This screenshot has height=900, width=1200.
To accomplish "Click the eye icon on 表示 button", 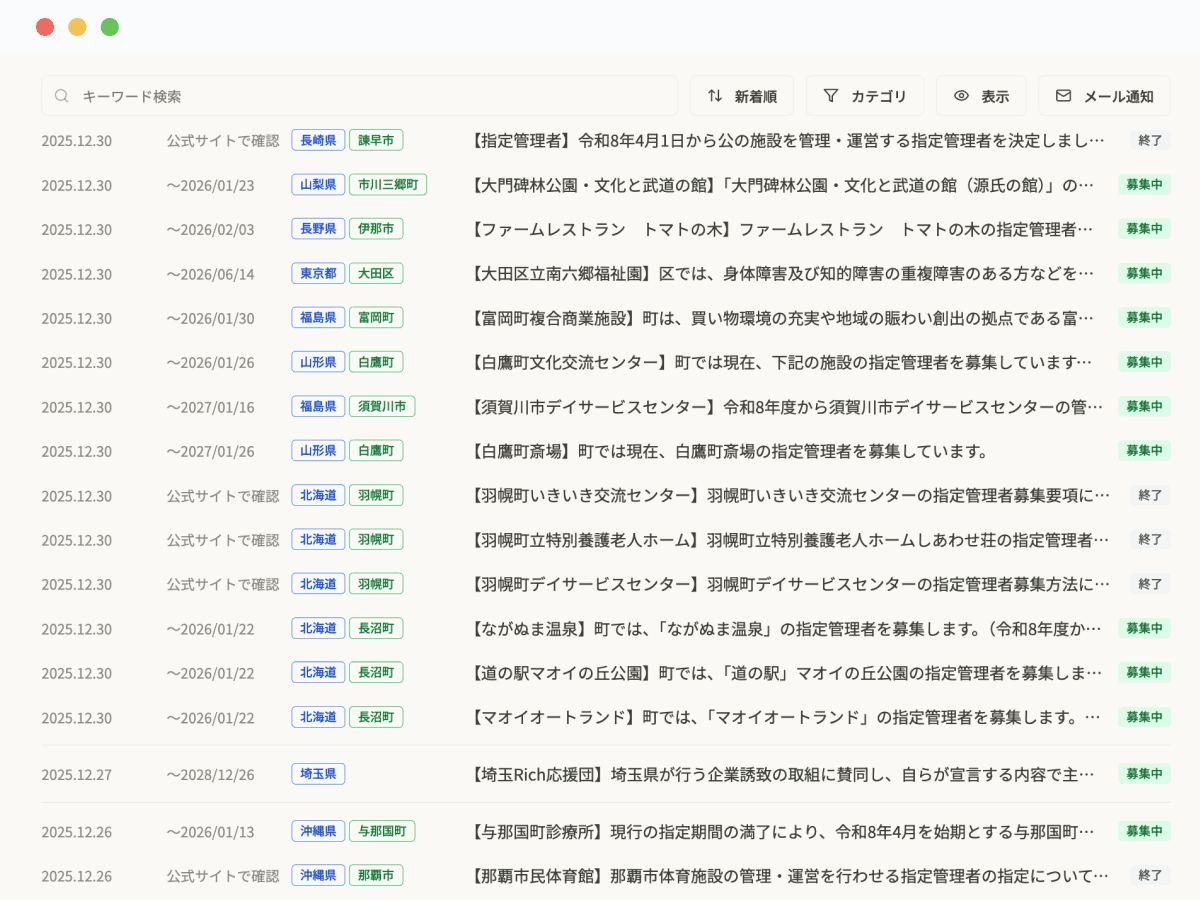I will click(x=963, y=95).
